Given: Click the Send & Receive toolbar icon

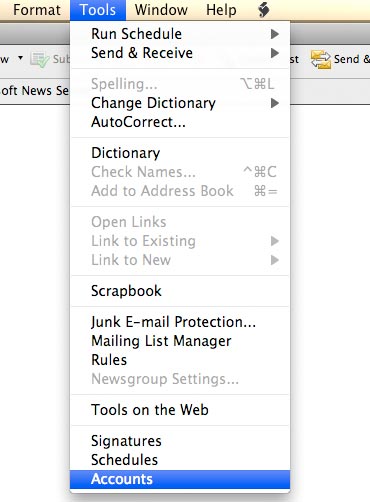Looking at the screenshot, I should pyautogui.click(x=321, y=59).
